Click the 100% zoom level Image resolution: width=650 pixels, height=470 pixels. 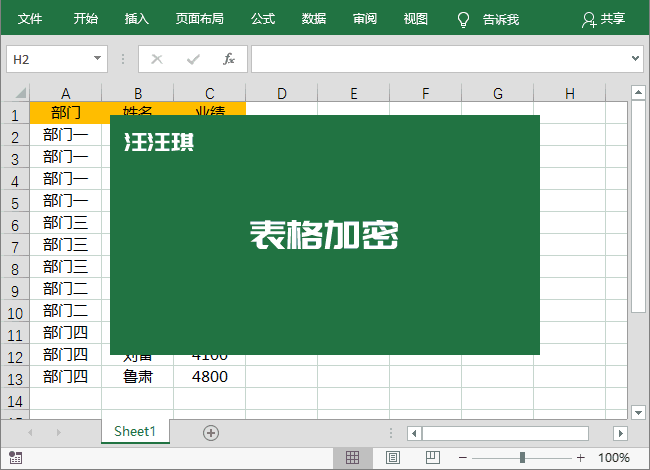(x=614, y=458)
